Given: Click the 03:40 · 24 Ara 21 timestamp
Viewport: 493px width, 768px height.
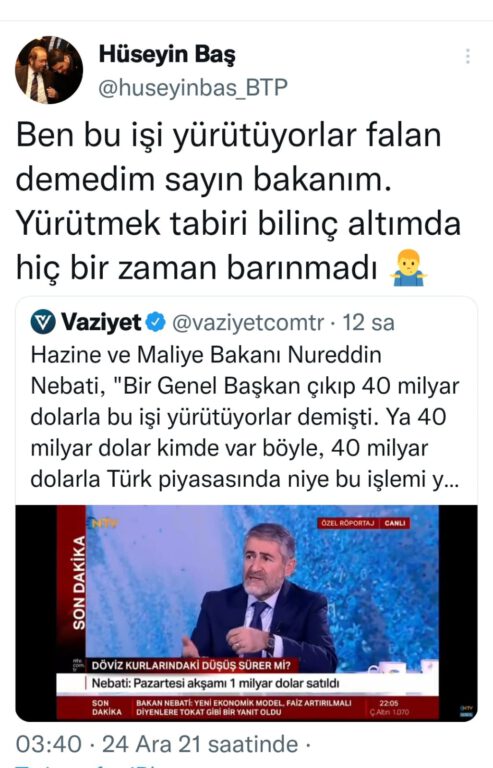Looking at the screenshot, I should pyautogui.click(x=157, y=744).
